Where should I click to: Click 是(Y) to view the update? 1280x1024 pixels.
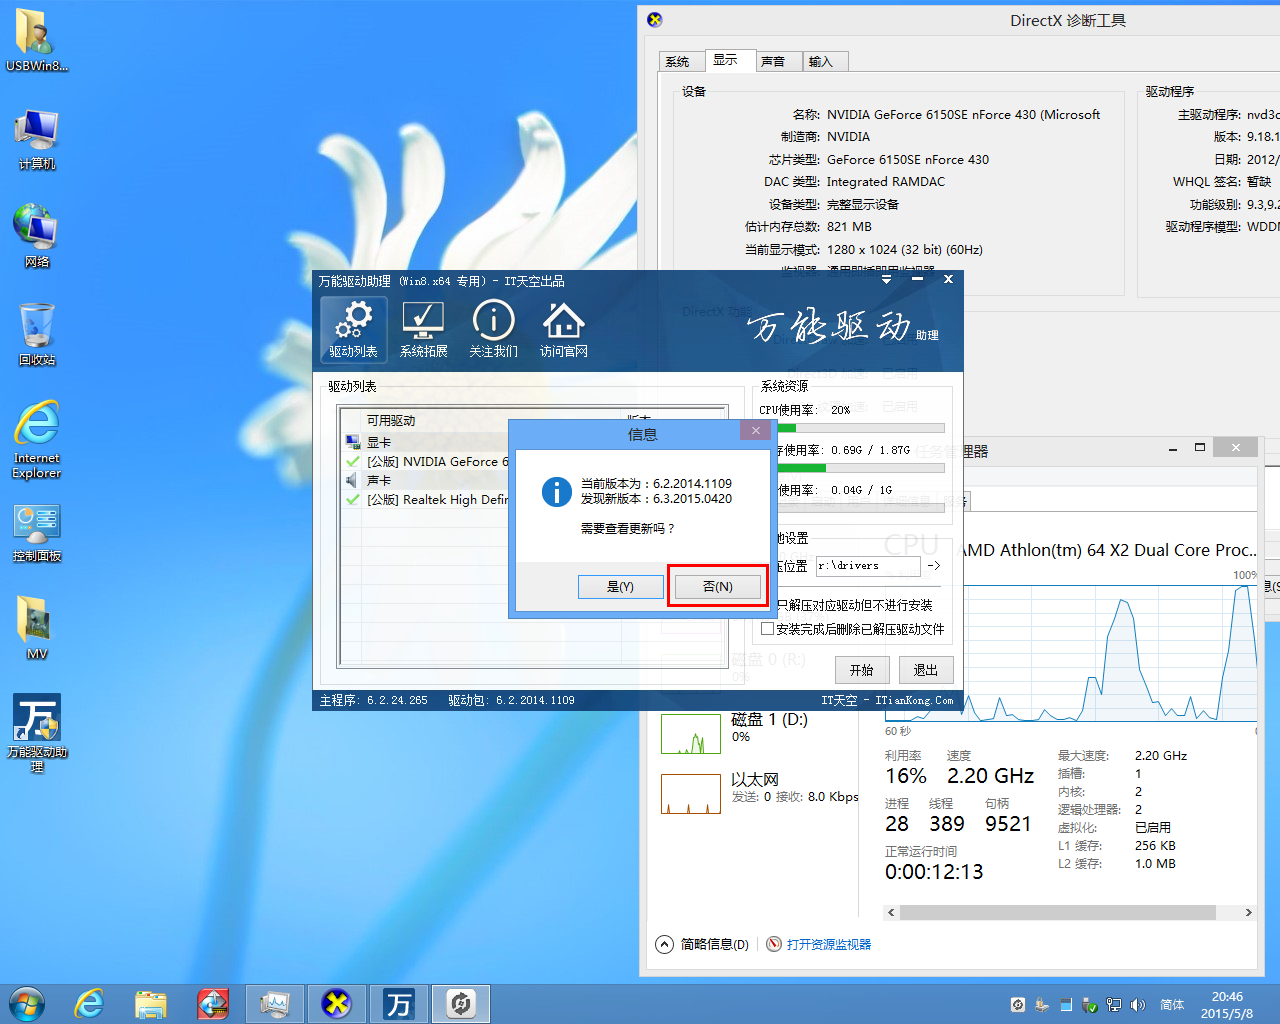(620, 586)
